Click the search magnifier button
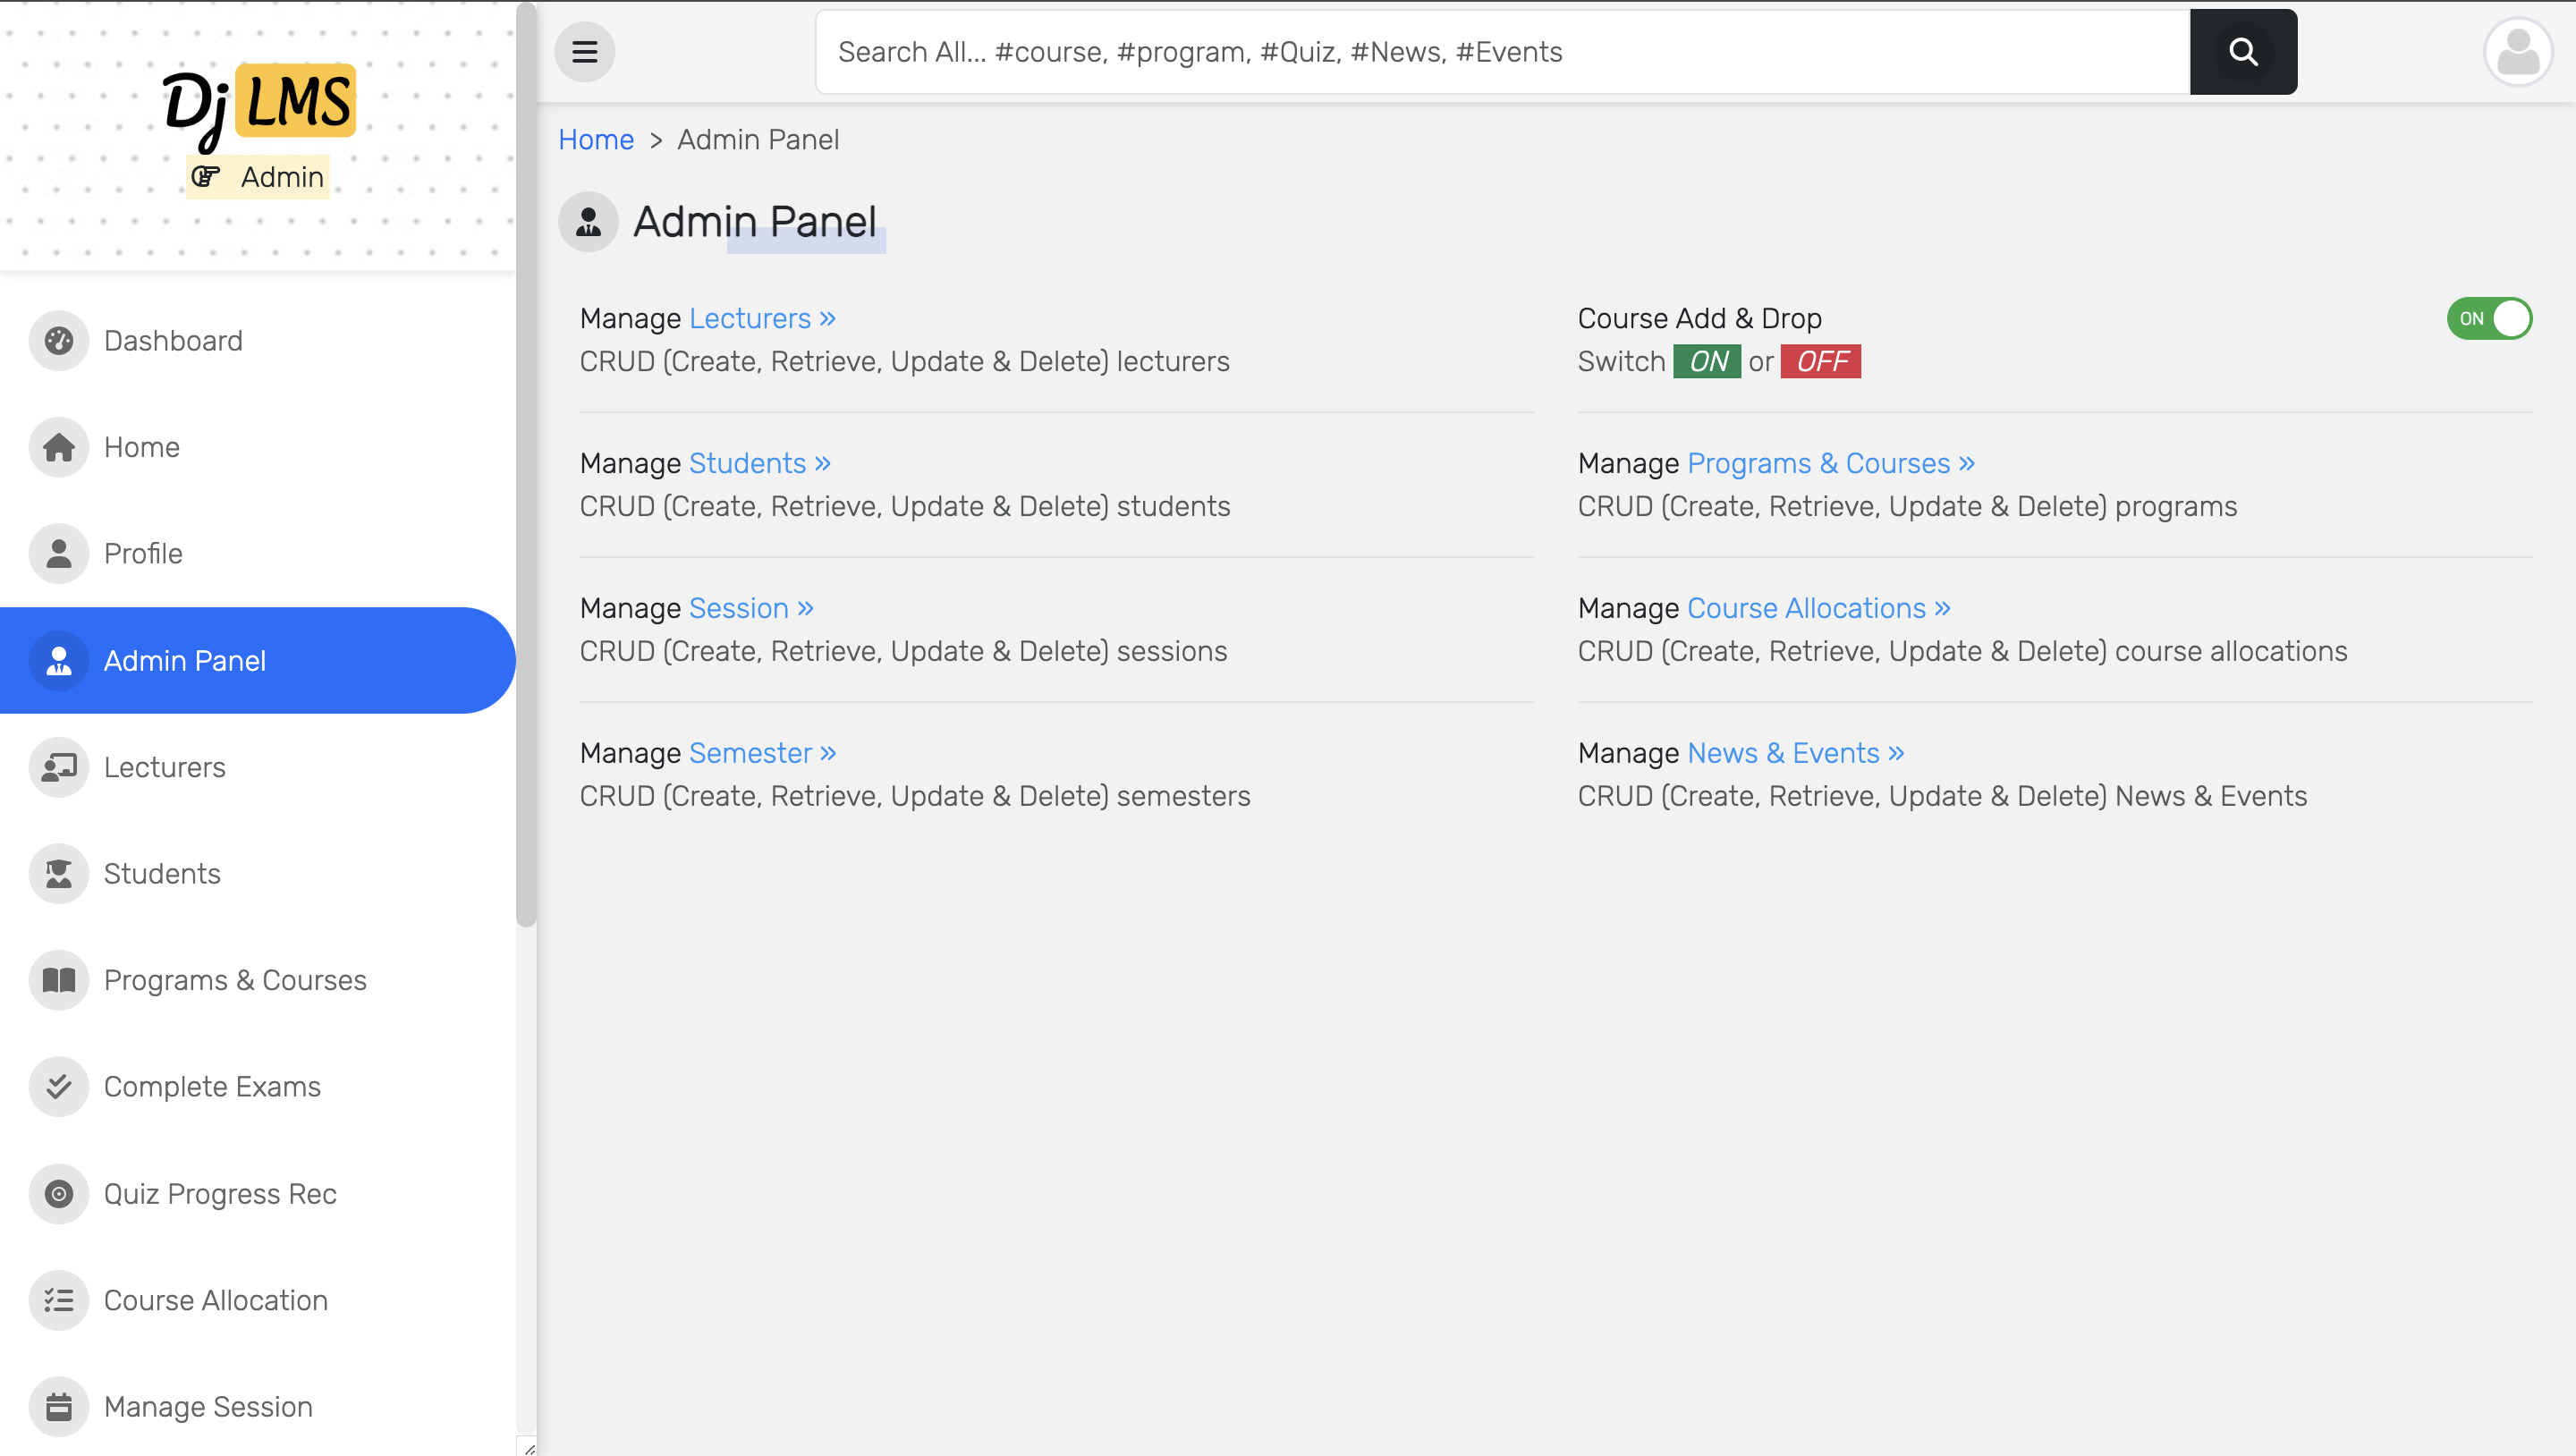Viewport: 2576px width, 1456px height. point(2243,52)
